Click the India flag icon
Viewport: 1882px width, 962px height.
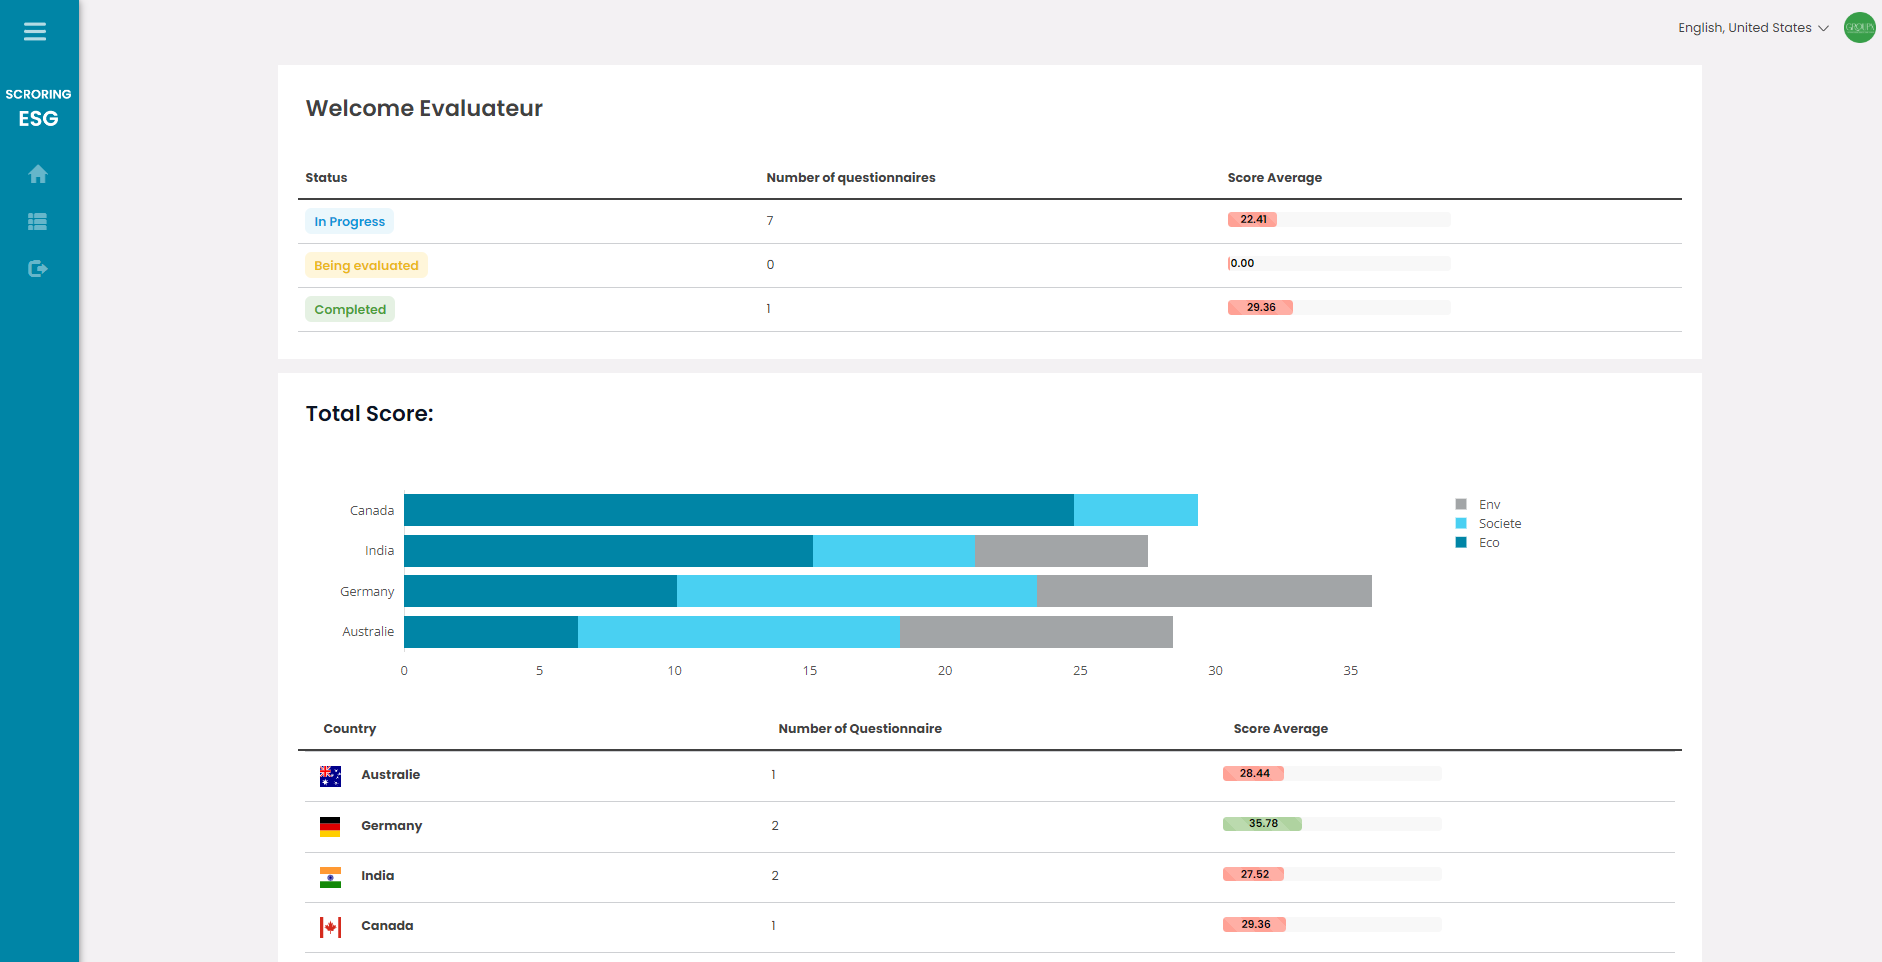[330, 877]
